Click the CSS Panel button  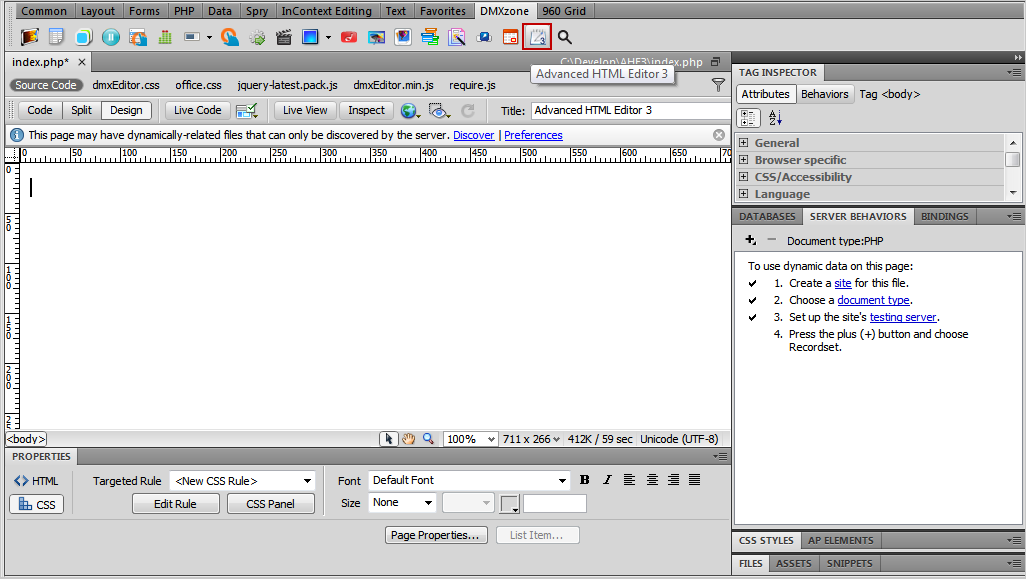270,504
